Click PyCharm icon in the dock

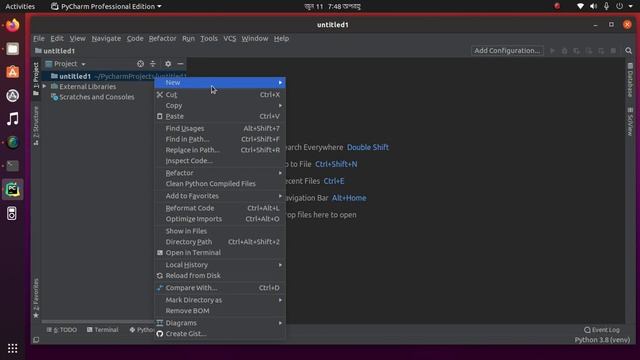(13, 189)
